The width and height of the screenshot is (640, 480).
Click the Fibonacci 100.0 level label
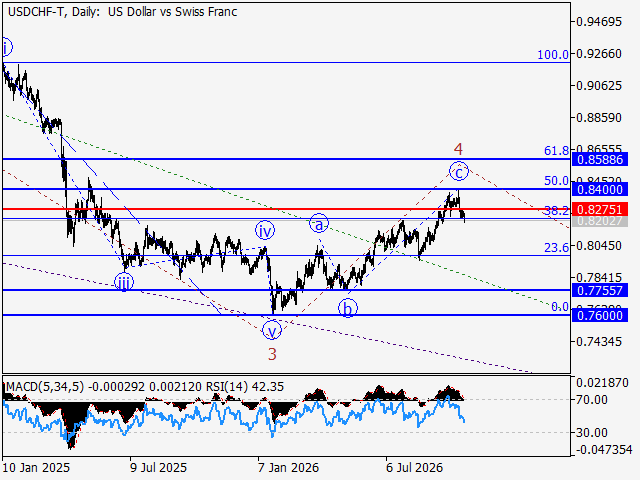tap(553, 54)
